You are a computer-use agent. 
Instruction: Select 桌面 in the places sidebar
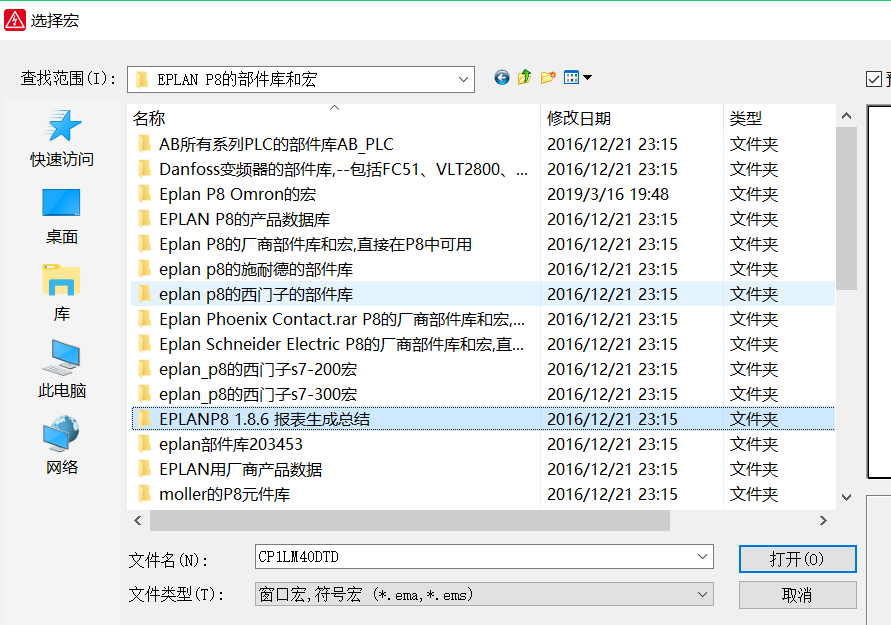tap(62, 215)
